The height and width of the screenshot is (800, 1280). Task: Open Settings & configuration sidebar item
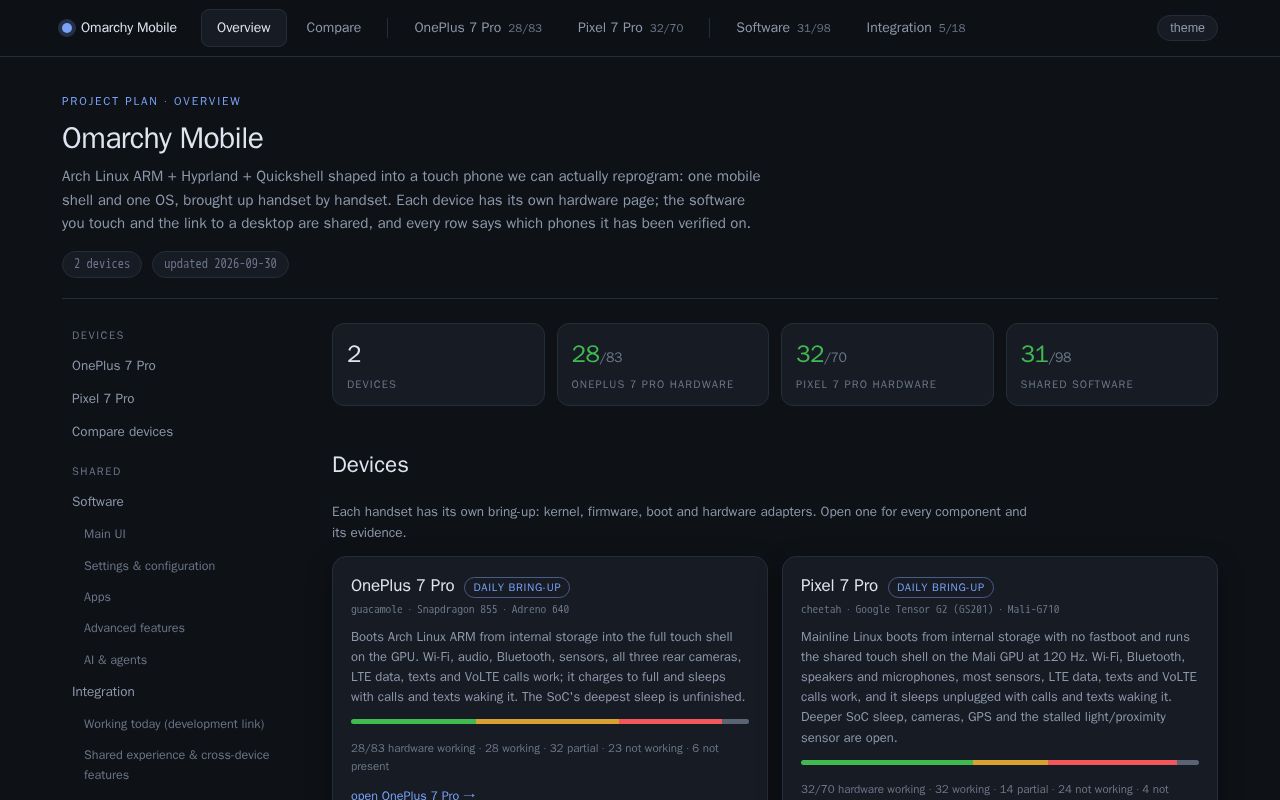[149, 566]
